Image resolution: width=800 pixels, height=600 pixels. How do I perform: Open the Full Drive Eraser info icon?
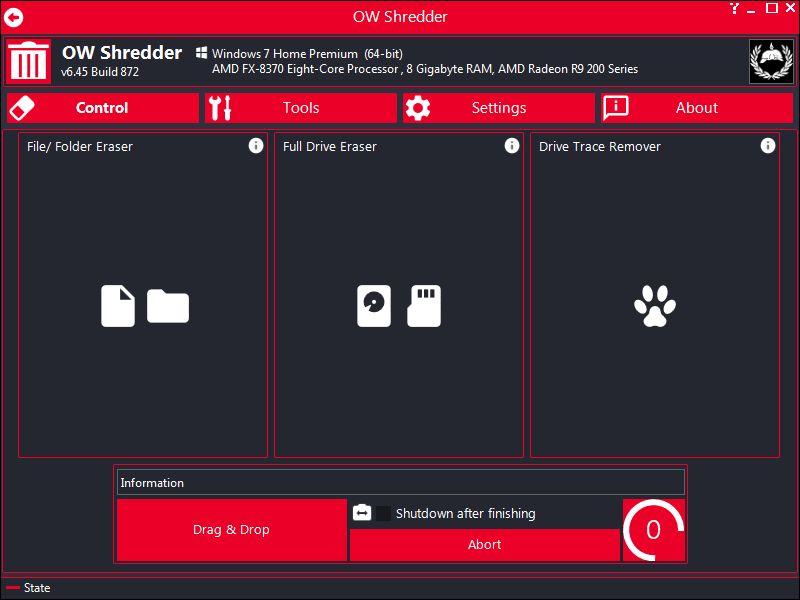click(x=511, y=146)
